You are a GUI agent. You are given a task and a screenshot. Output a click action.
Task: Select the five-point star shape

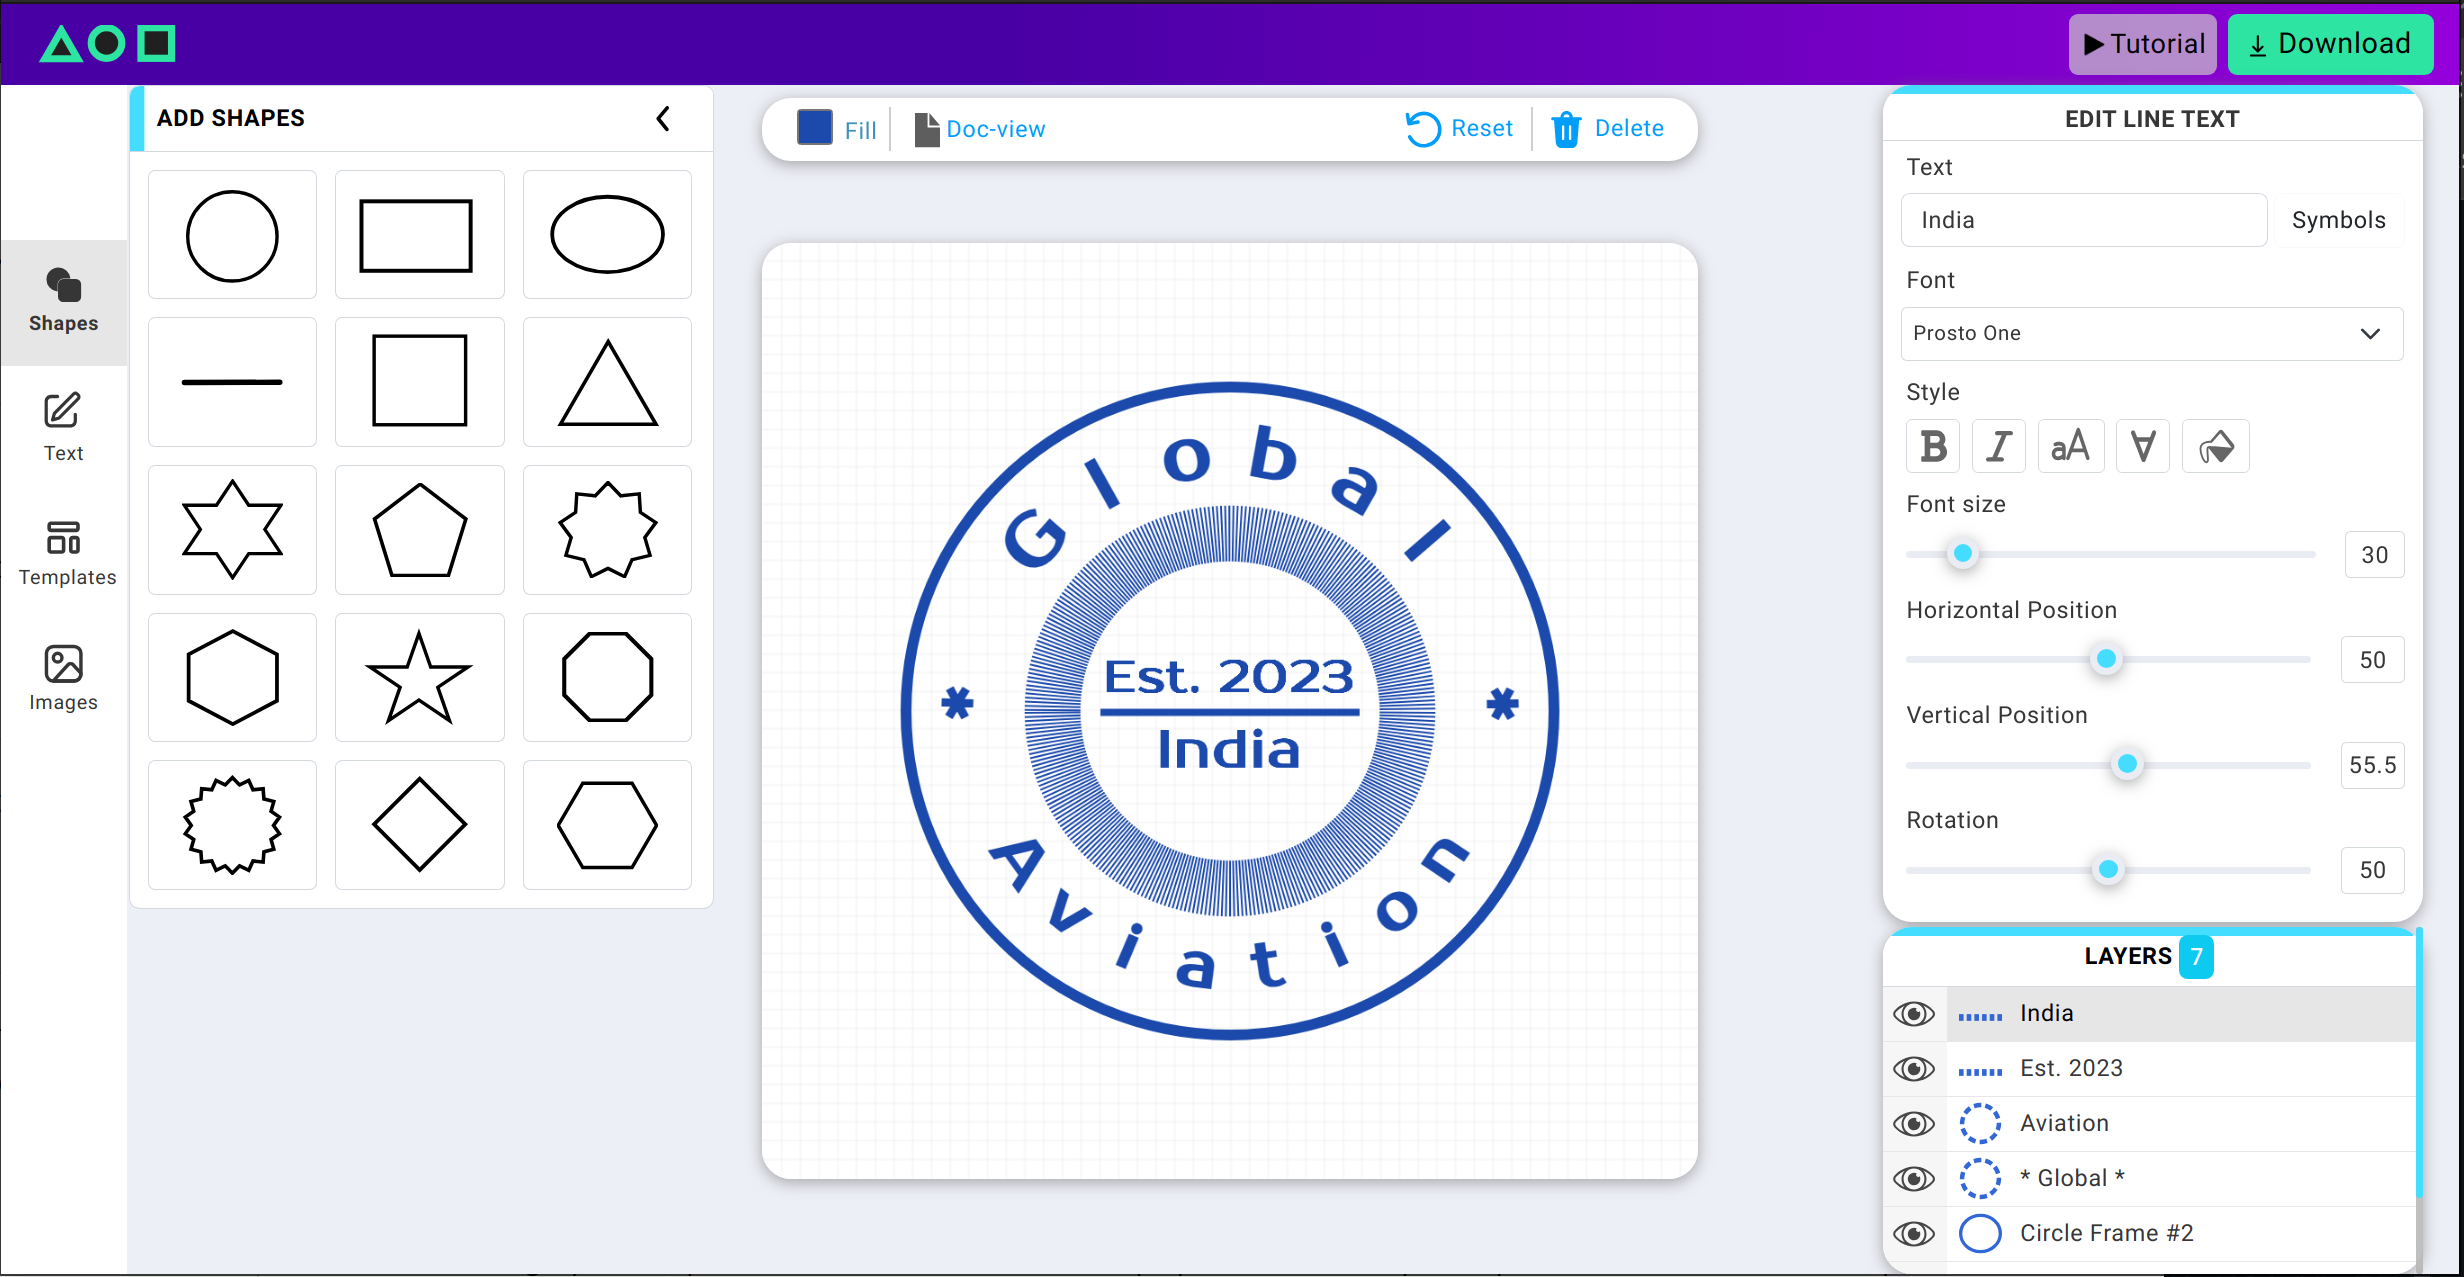[419, 677]
